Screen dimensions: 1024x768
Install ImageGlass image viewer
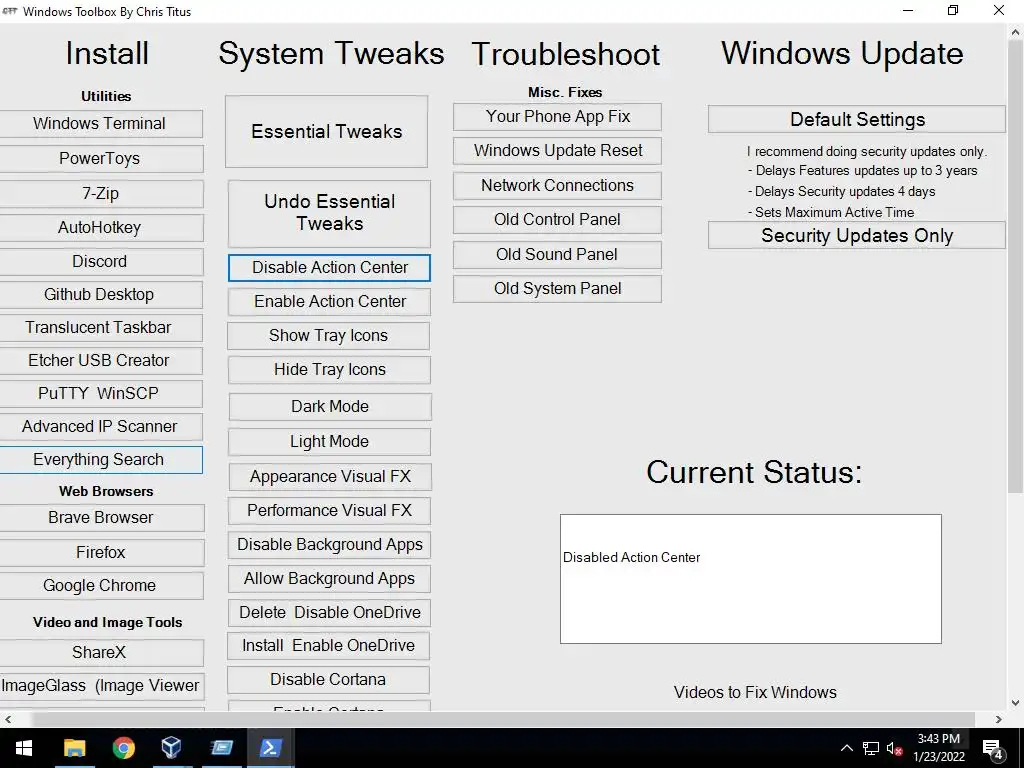point(101,686)
